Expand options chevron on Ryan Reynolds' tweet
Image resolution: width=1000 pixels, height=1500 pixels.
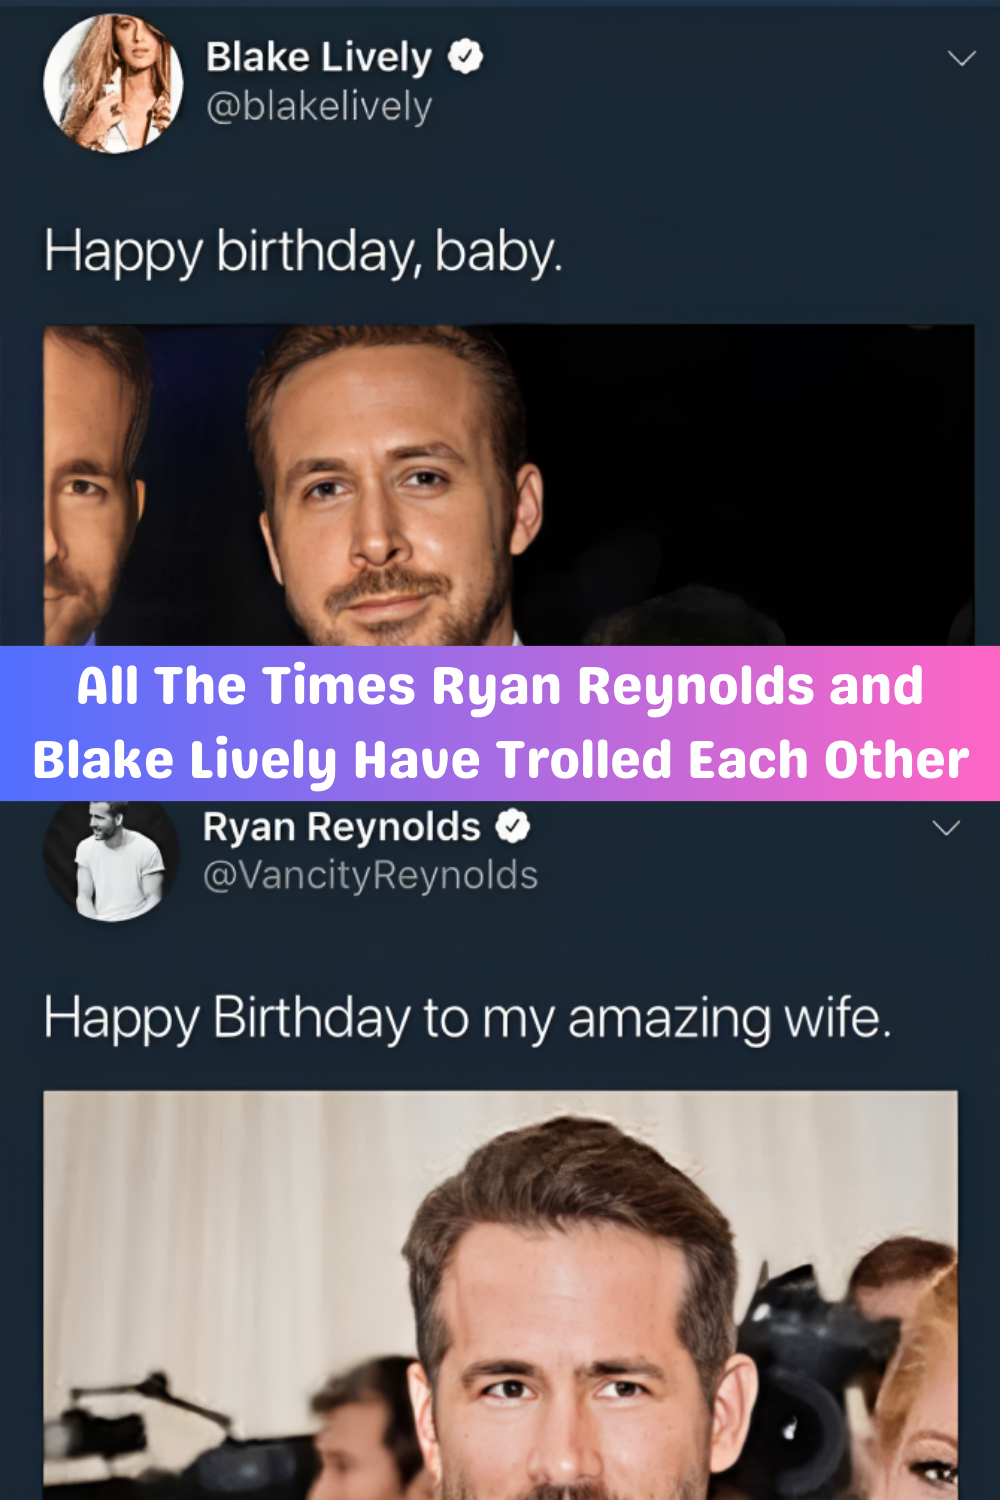pyautogui.click(x=946, y=828)
